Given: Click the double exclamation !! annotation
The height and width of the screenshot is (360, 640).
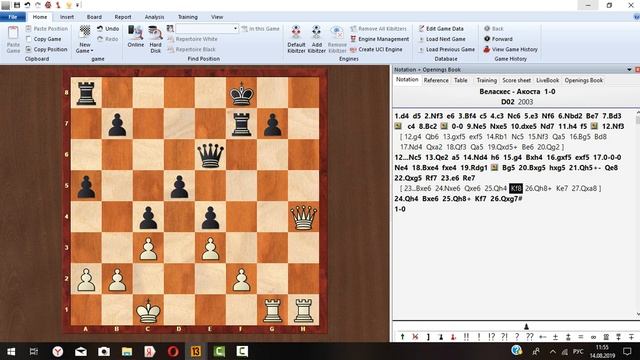Looking at the screenshot, I should pyautogui.click(x=466, y=337).
